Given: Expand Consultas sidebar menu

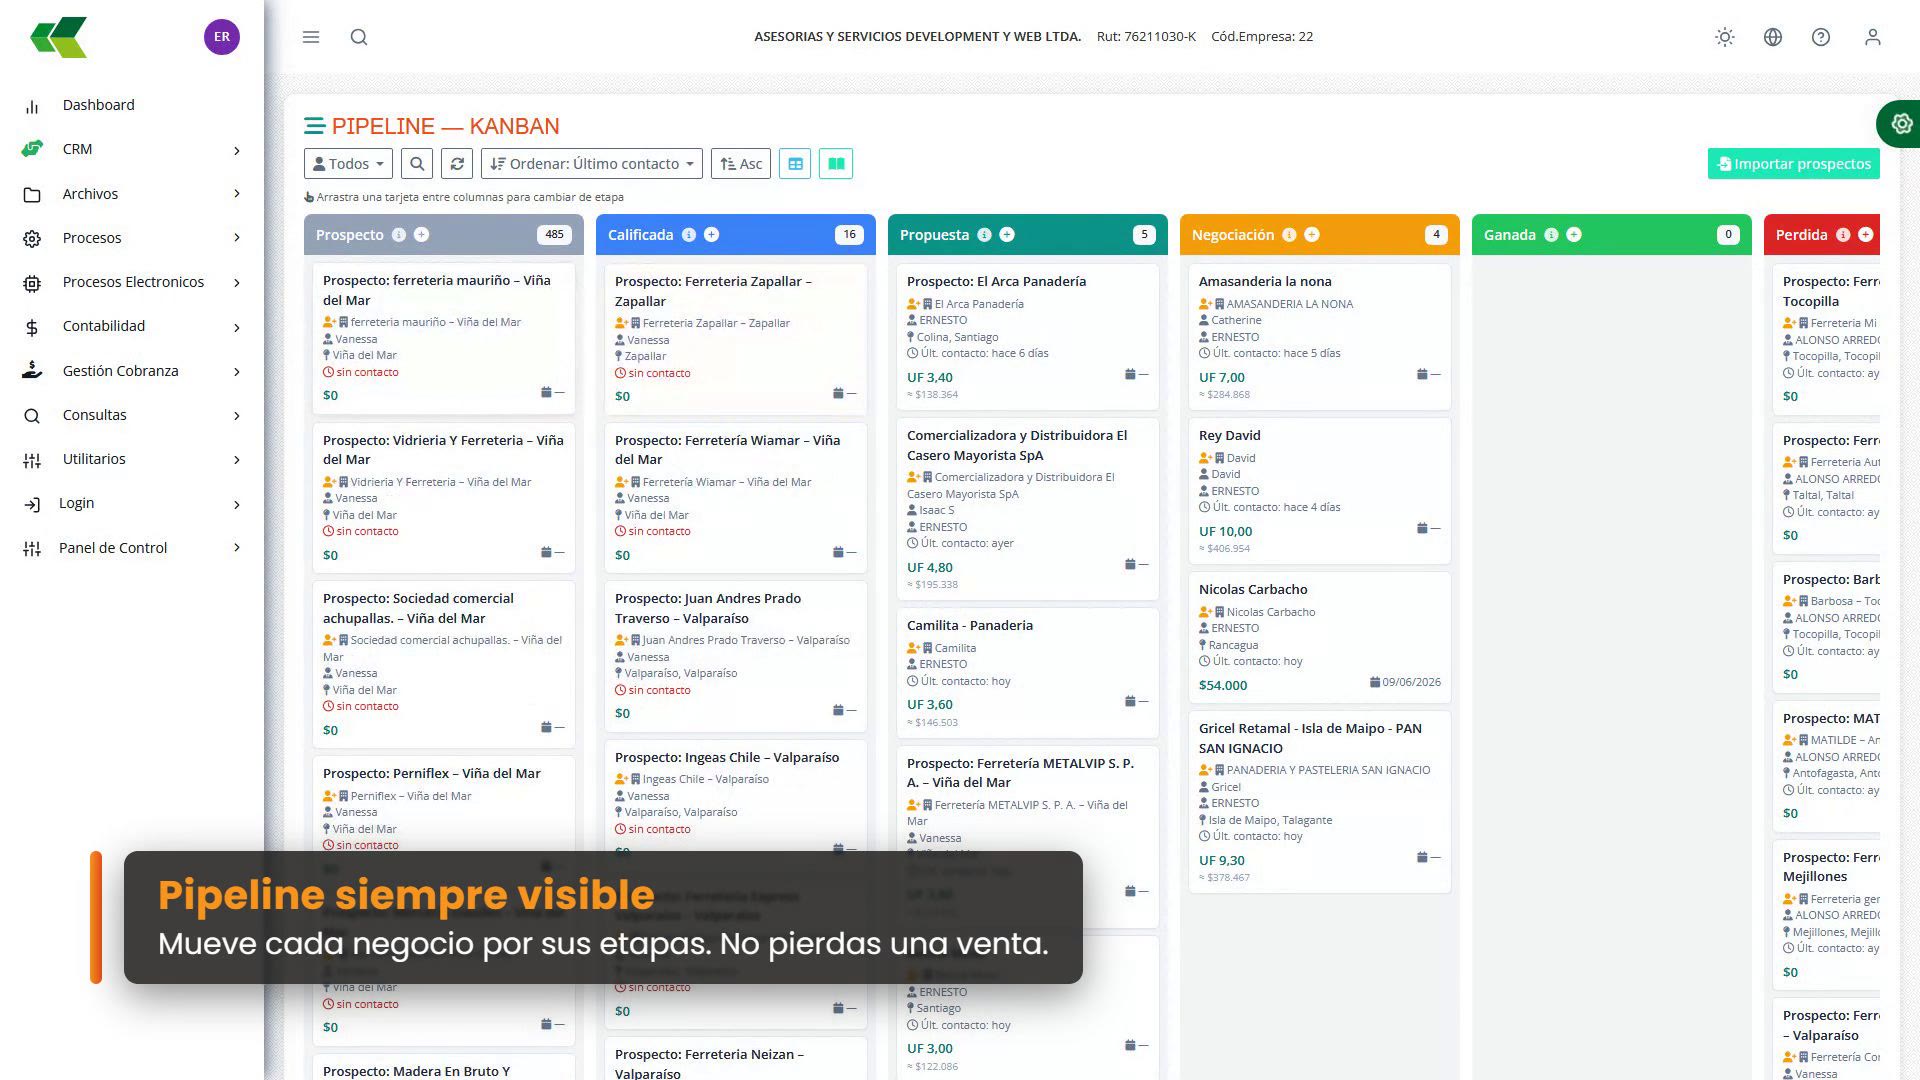Looking at the screenshot, I should (x=132, y=415).
